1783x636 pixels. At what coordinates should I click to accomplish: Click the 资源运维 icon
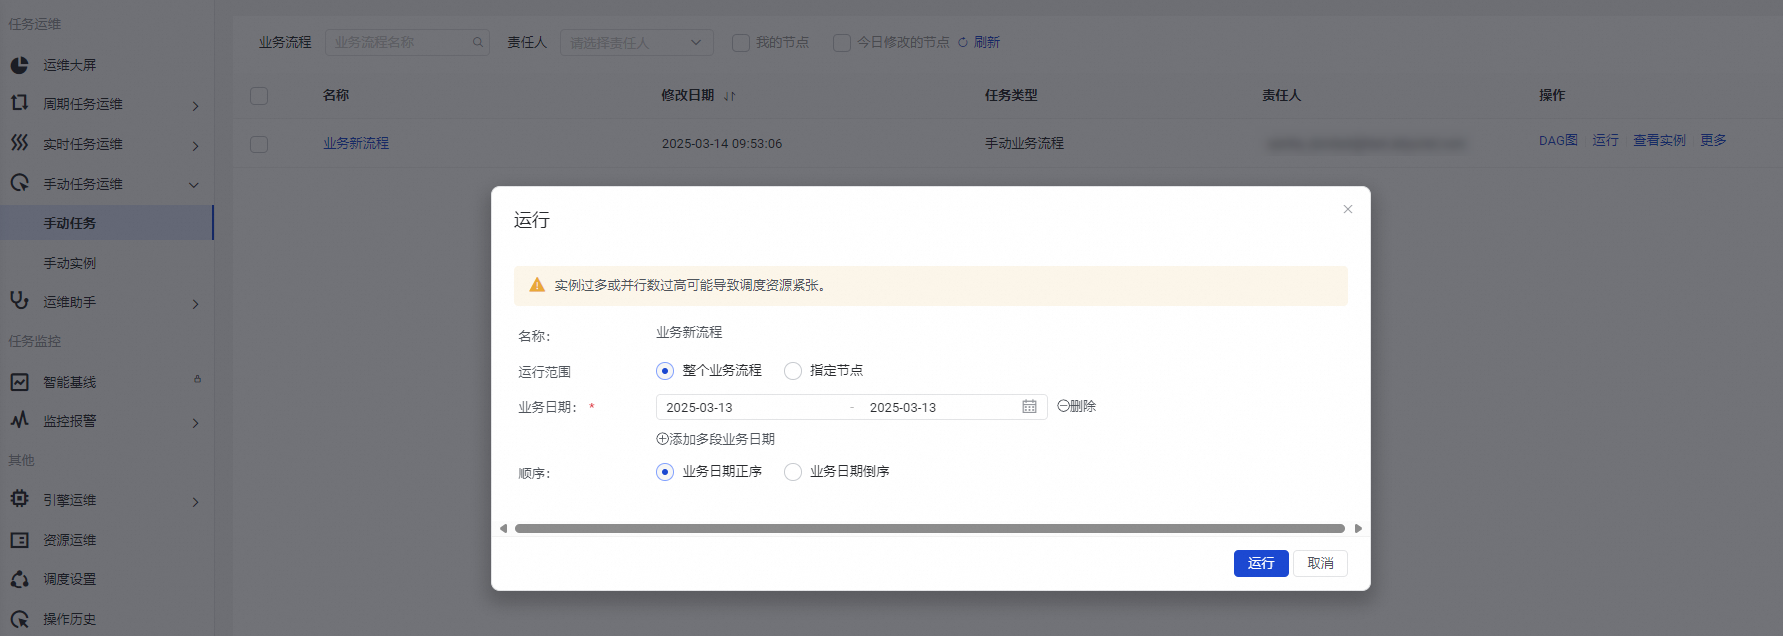point(19,540)
